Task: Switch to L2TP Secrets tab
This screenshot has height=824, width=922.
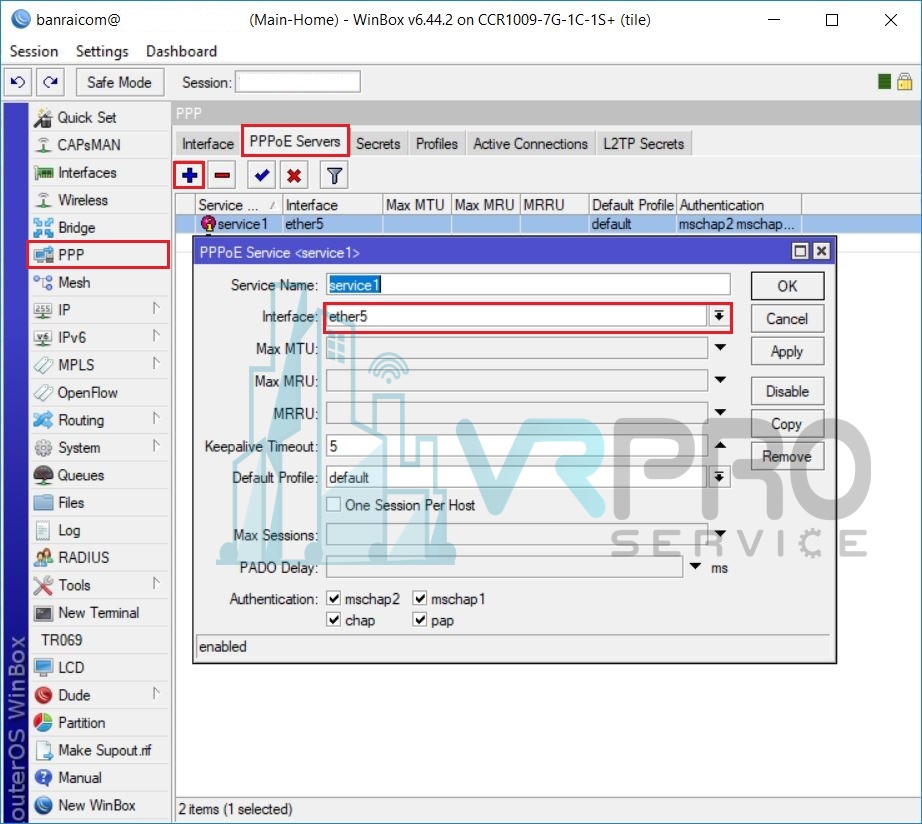Action: (x=643, y=144)
